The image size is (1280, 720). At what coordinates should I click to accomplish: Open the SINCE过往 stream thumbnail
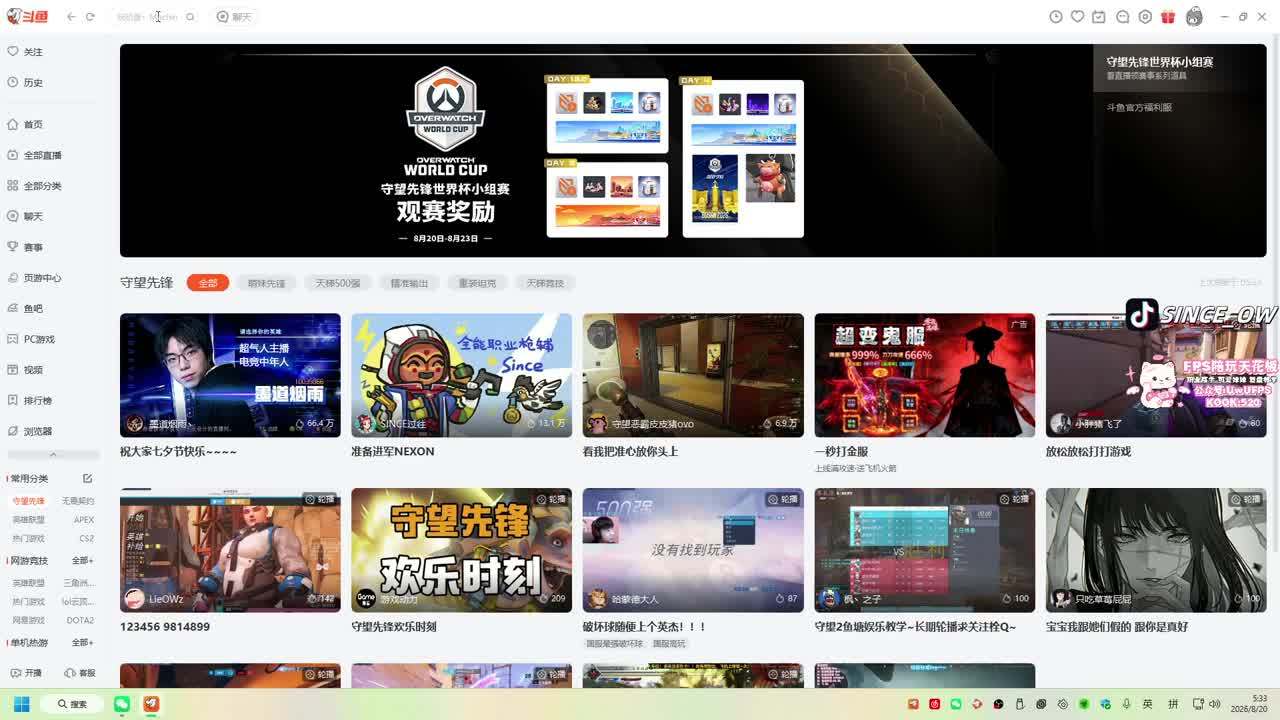coord(462,375)
